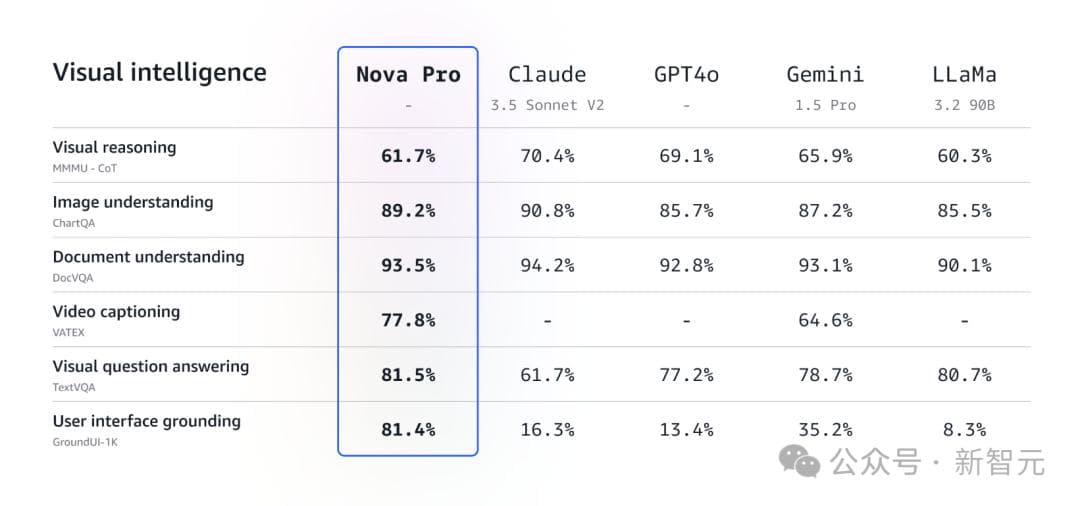The height and width of the screenshot is (506, 1080).
Task: Click the Image understanding row label
Action: point(133,202)
